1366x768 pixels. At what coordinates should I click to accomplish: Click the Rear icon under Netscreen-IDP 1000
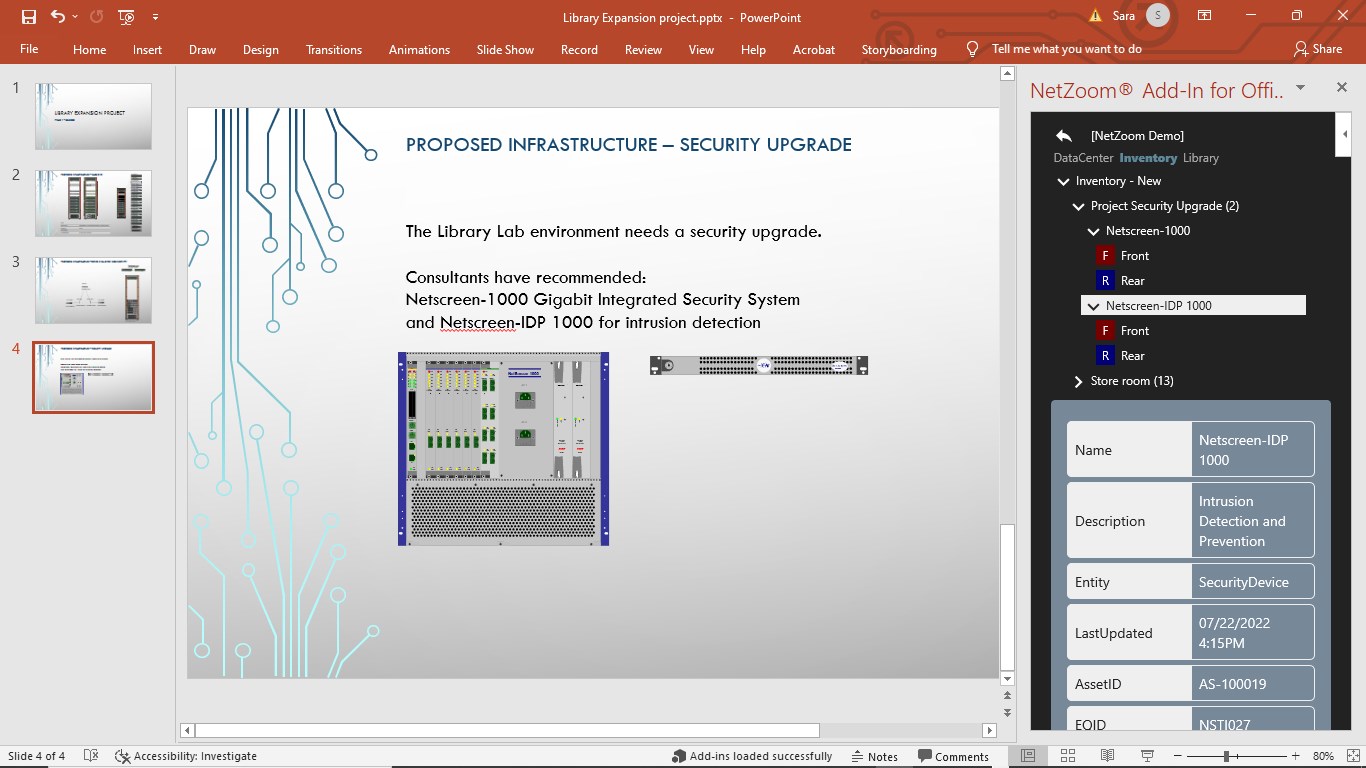(1105, 356)
